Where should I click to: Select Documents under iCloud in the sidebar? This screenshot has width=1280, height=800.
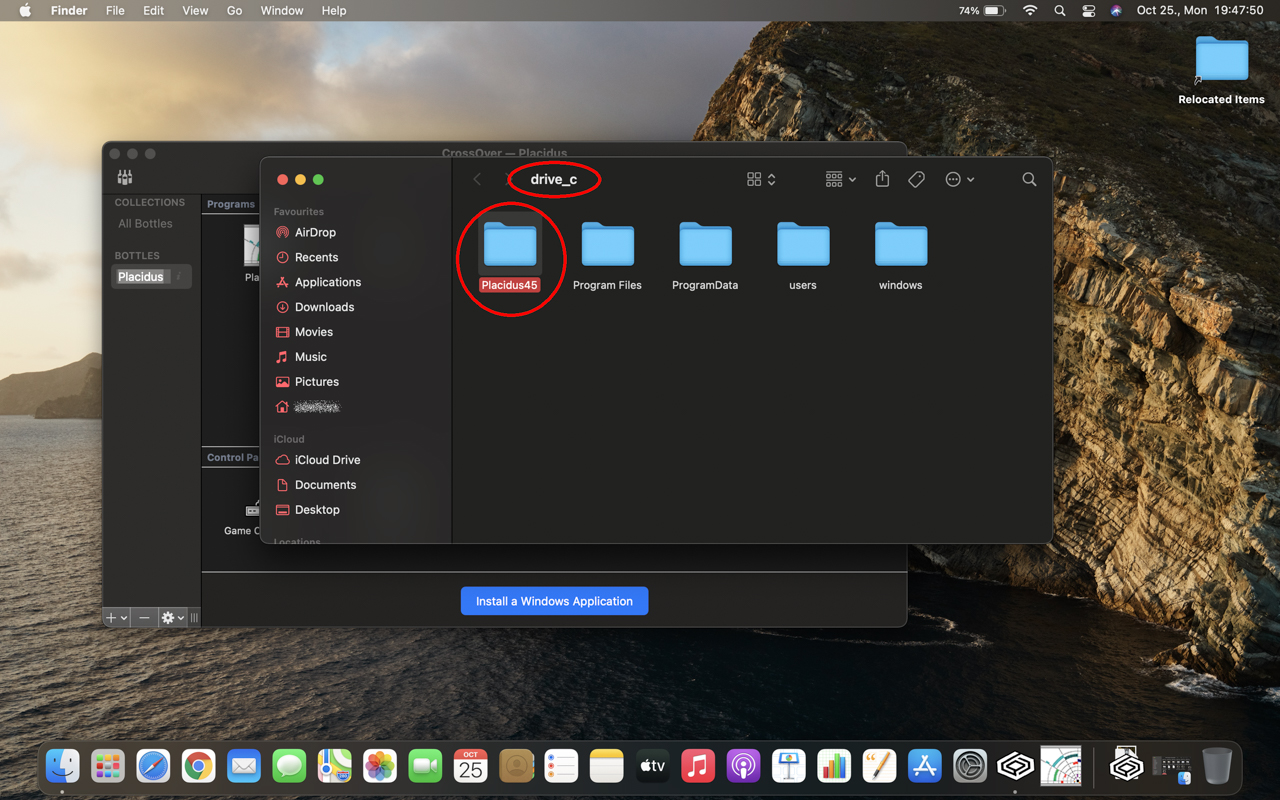[315, 485]
